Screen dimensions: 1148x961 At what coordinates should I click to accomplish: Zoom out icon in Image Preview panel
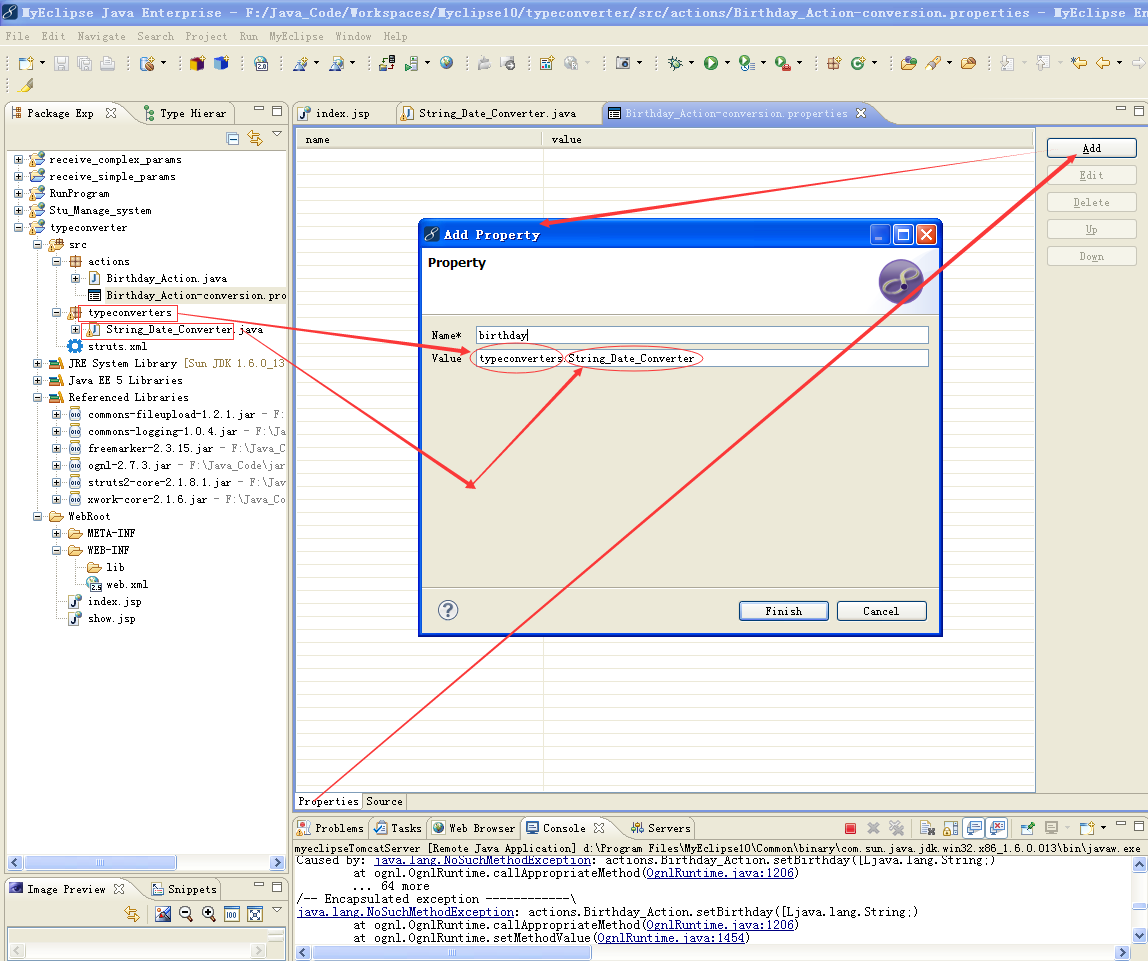[x=185, y=913]
